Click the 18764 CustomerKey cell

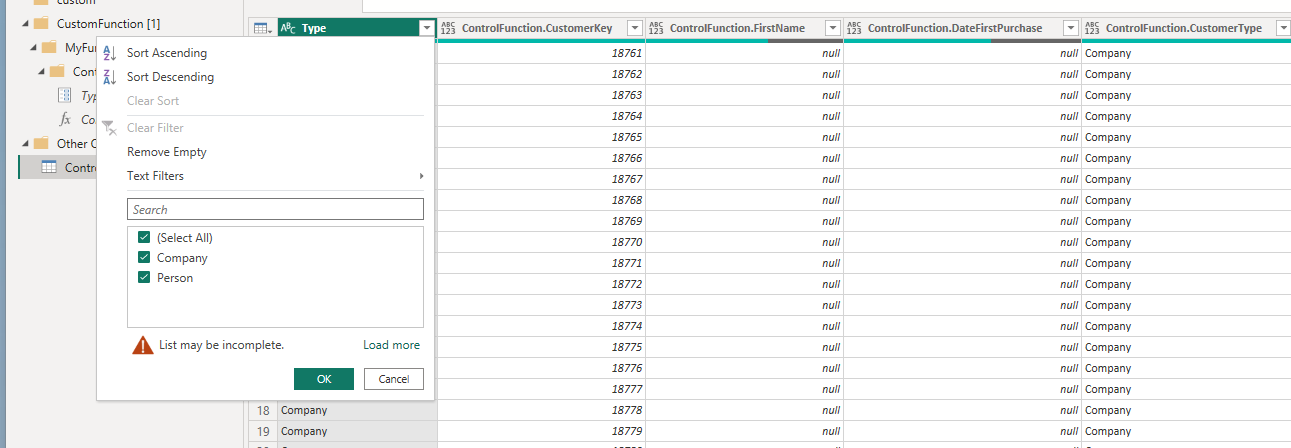541,116
